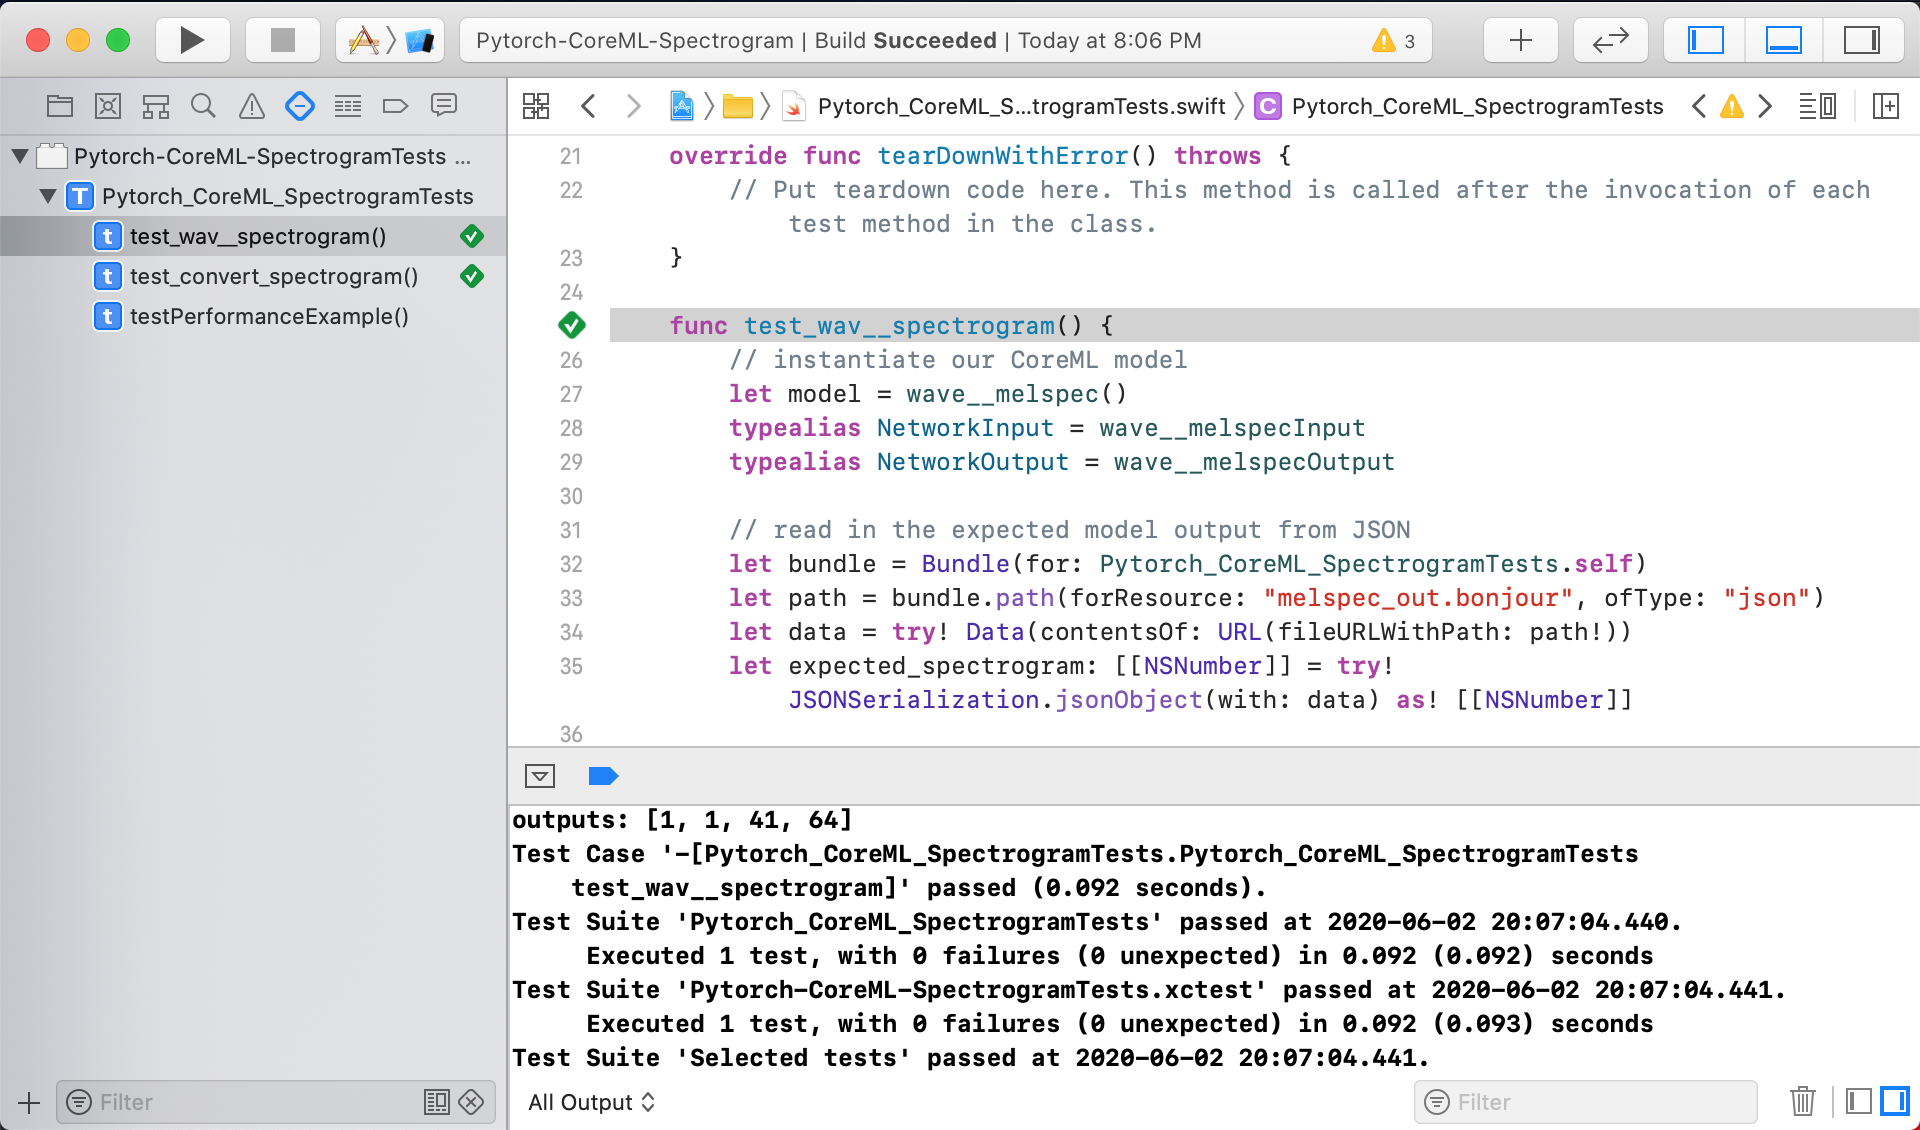The width and height of the screenshot is (1920, 1130).
Task: Go forward in editor history
Action: [x=633, y=106]
